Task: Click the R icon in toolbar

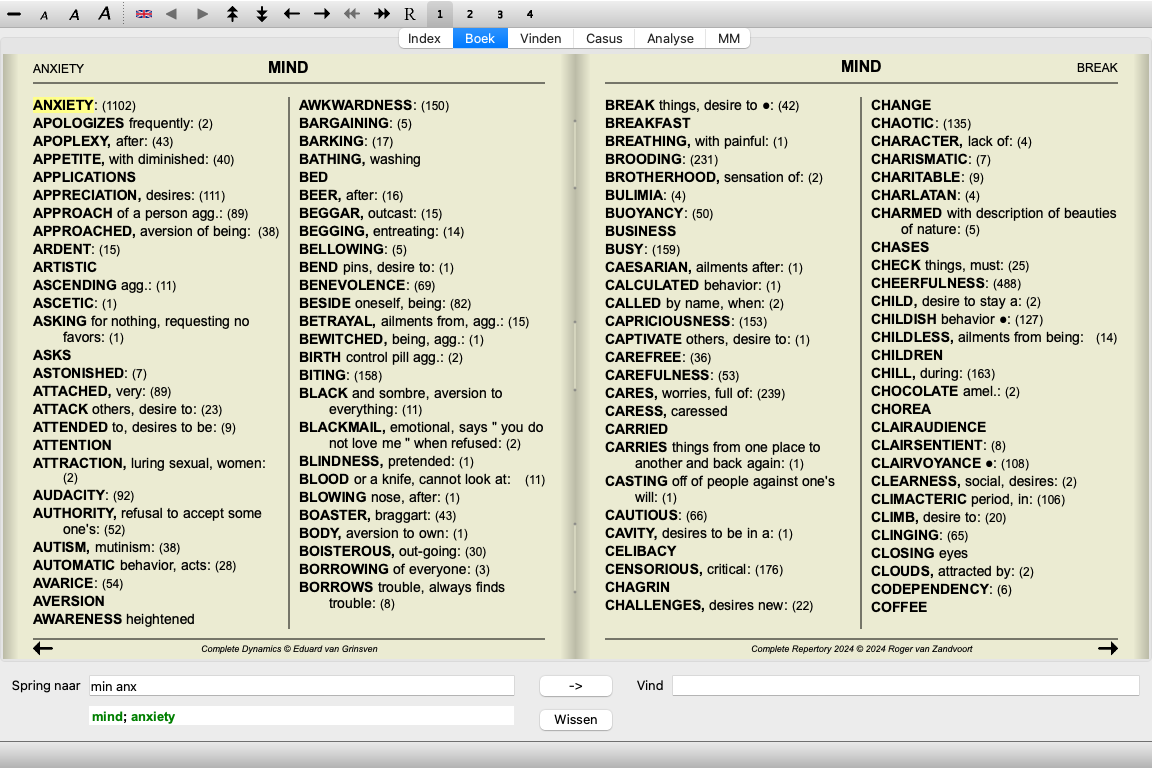Action: click(x=410, y=14)
